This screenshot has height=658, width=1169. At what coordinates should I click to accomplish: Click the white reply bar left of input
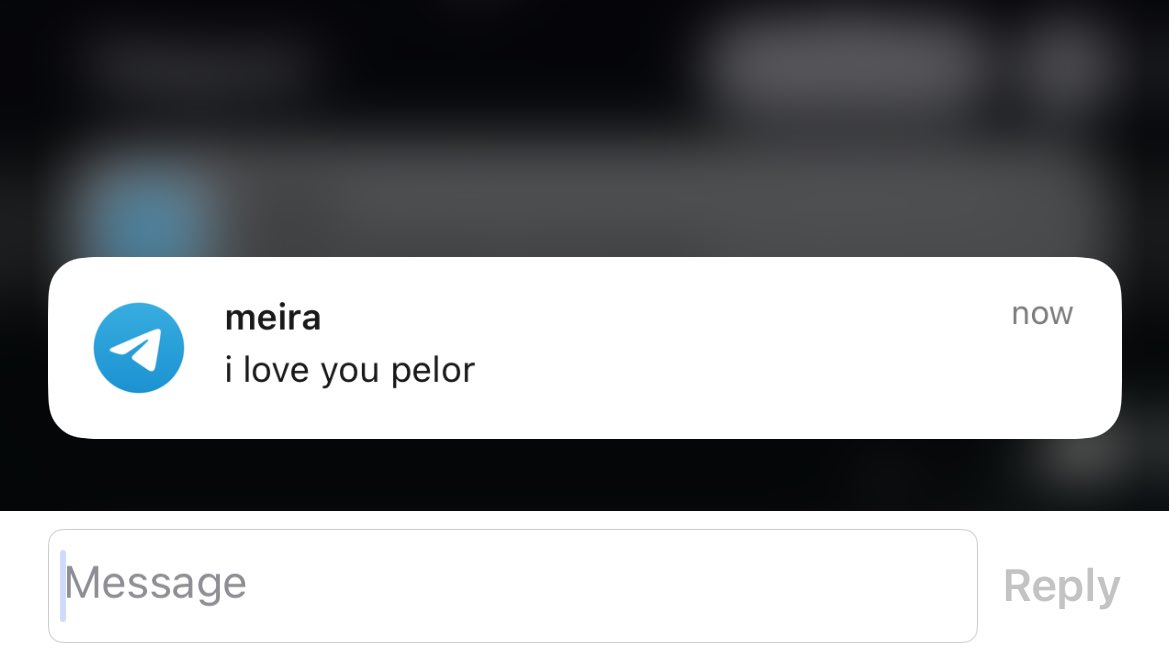pyautogui.click(x=24, y=586)
